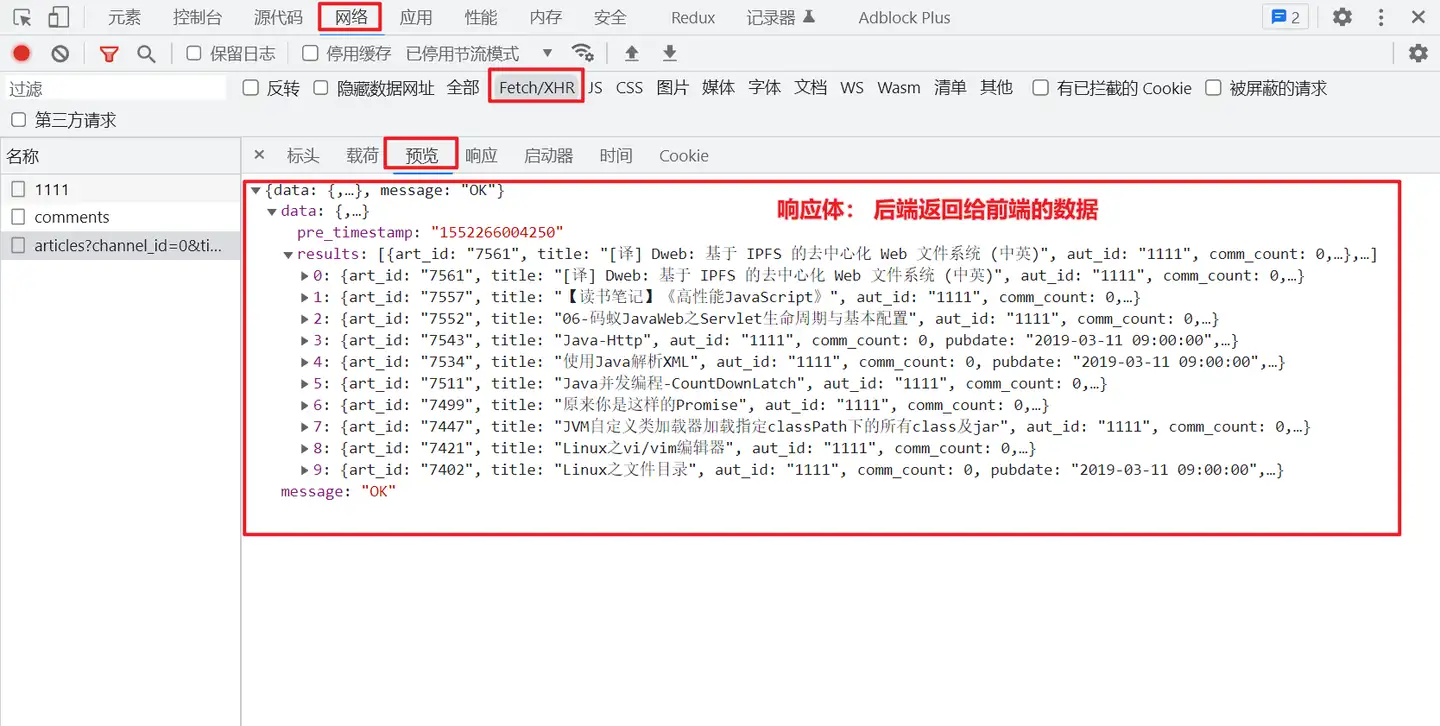Image resolution: width=1440 pixels, height=726 pixels.
Task: Close the request details pane
Action: [259, 155]
